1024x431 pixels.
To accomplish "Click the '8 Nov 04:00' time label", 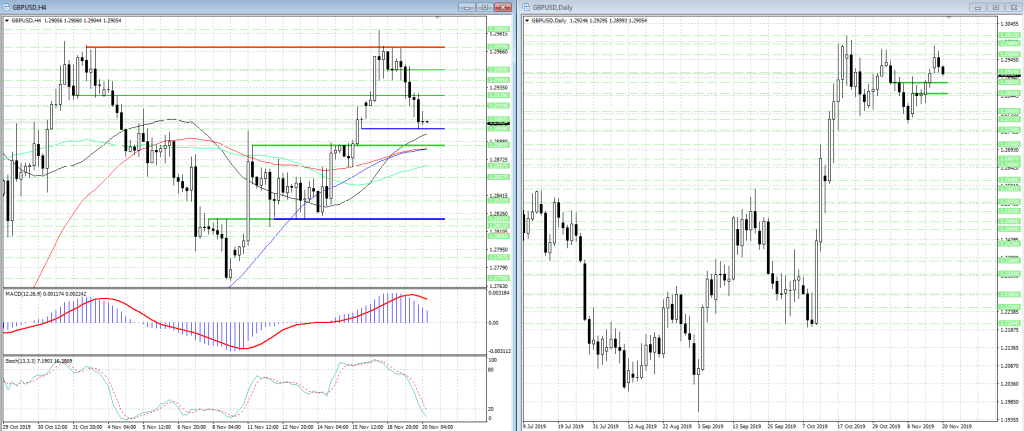I will pyautogui.click(x=227, y=426).
